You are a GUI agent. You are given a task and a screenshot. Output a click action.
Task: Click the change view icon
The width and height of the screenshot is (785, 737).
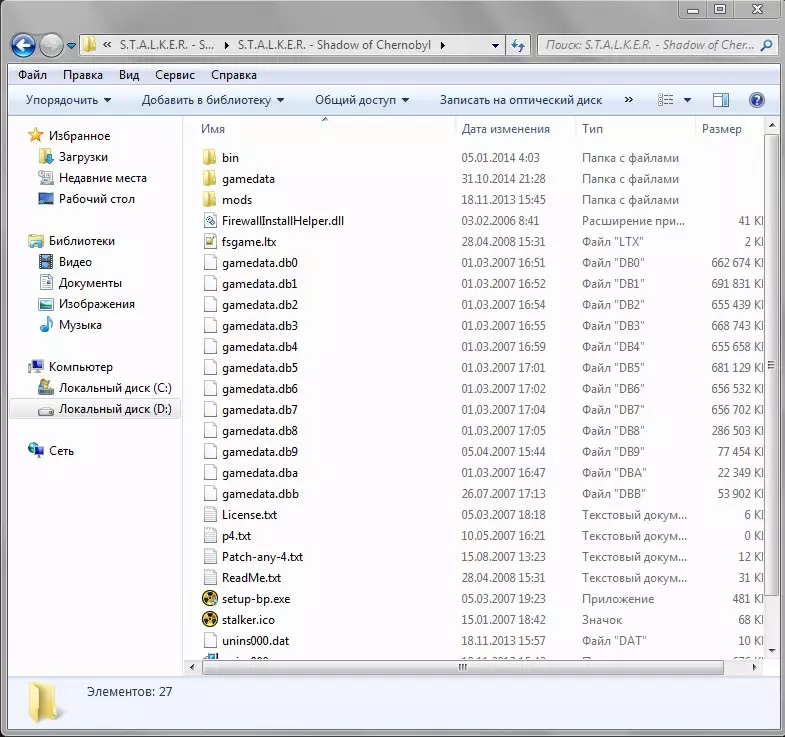pyautogui.click(x=665, y=100)
